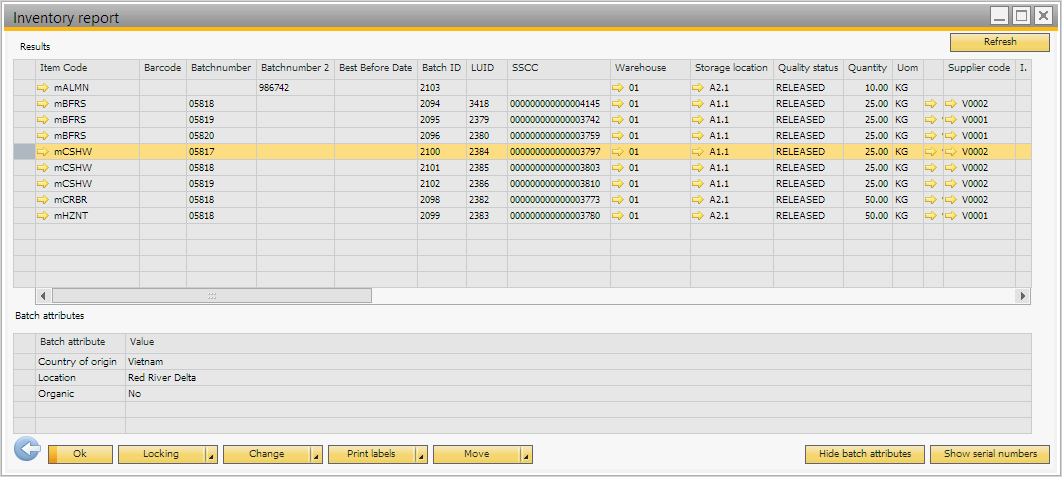Click Hide batch attributes button
The image size is (1062, 477).
864,454
